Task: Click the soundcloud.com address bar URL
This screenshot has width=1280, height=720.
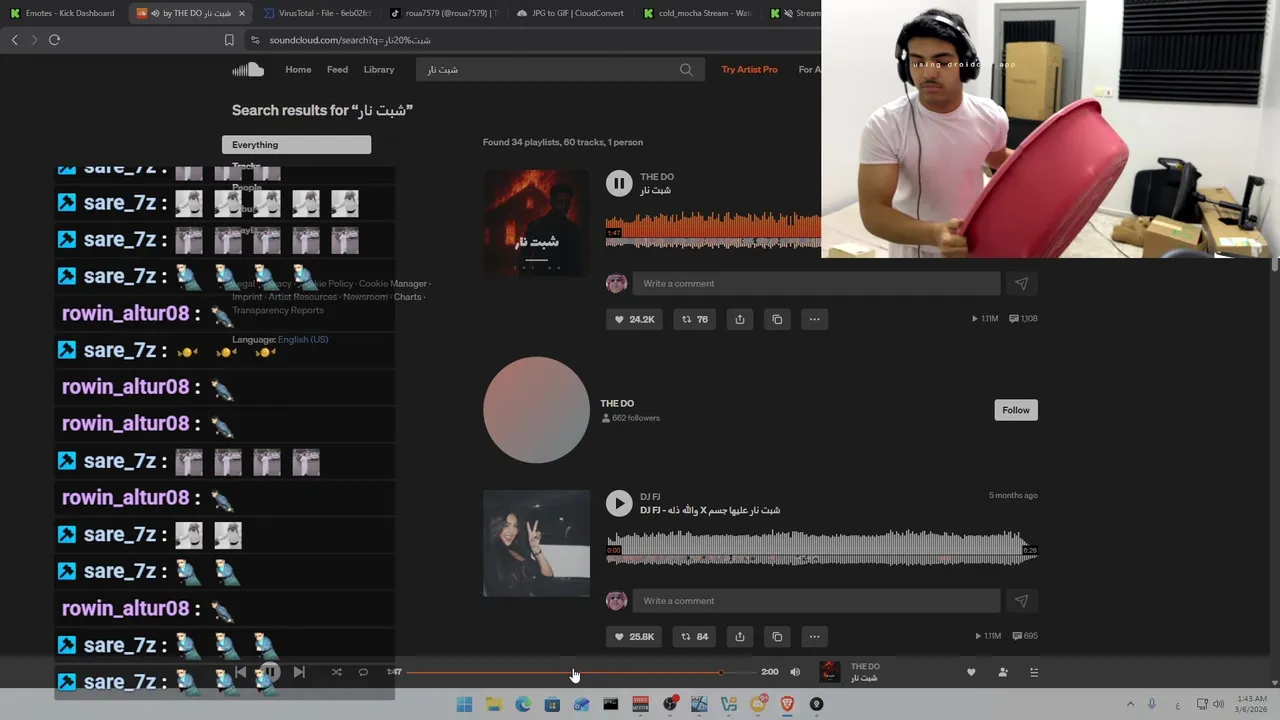Action: (350, 40)
